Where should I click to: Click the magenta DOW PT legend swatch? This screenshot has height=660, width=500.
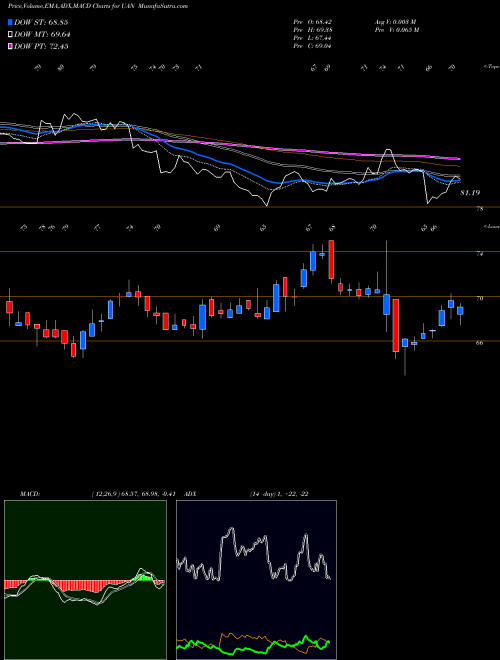(x=10, y=46)
